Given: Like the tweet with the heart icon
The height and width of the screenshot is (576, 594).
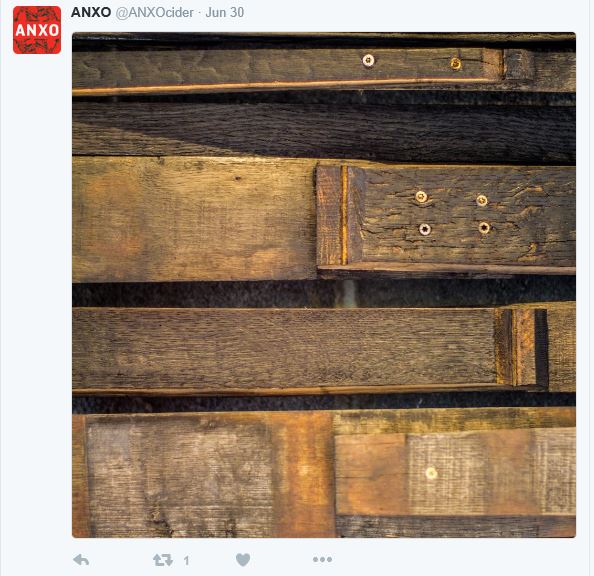Looking at the screenshot, I should [243, 560].
